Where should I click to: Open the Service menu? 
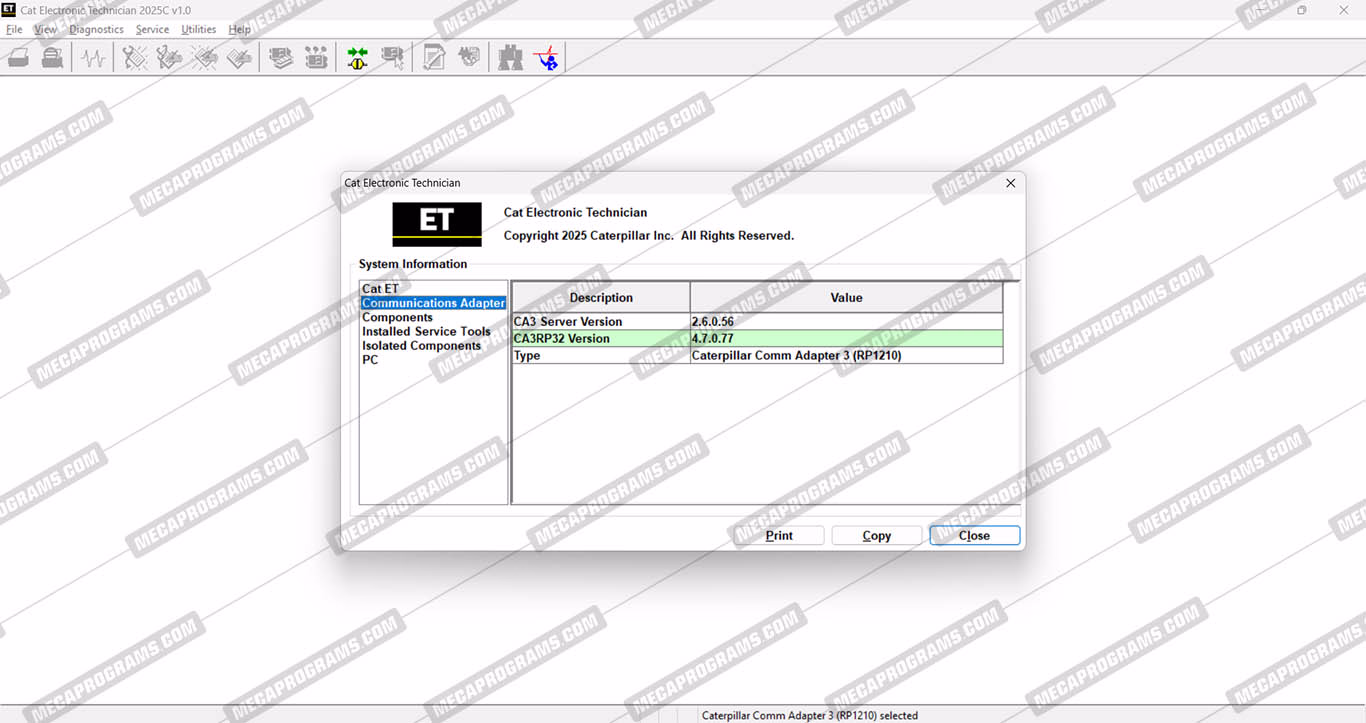[x=152, y=29]
